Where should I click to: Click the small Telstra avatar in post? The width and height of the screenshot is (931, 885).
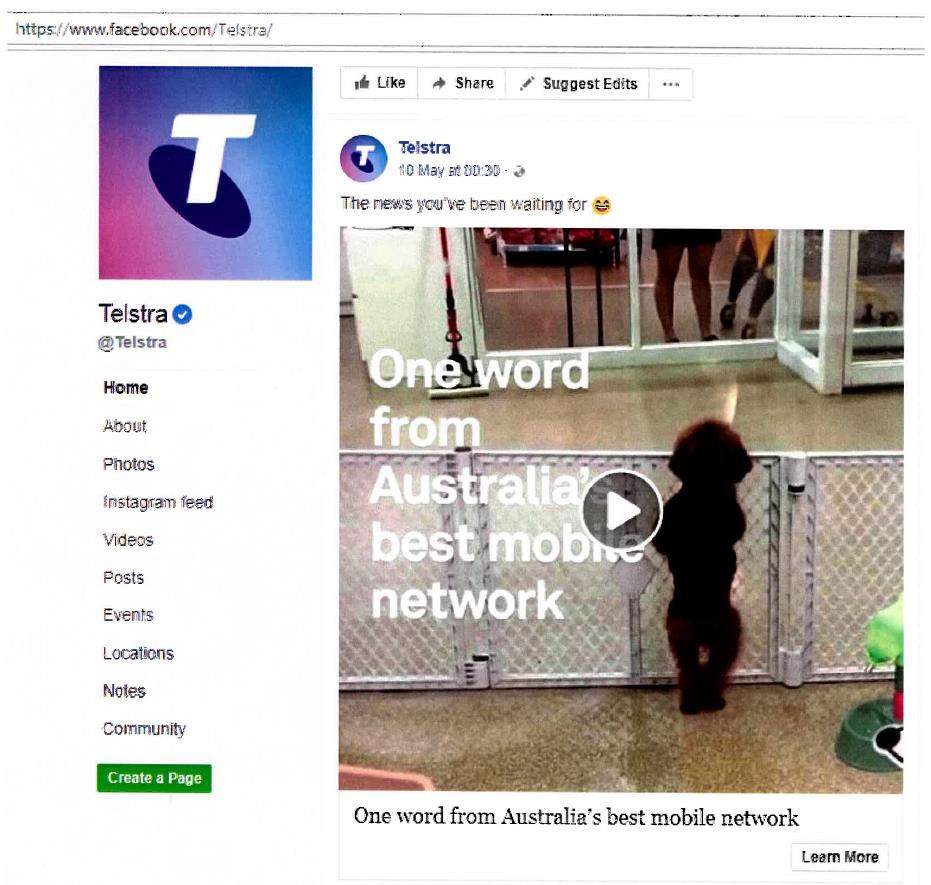point(363,158)
